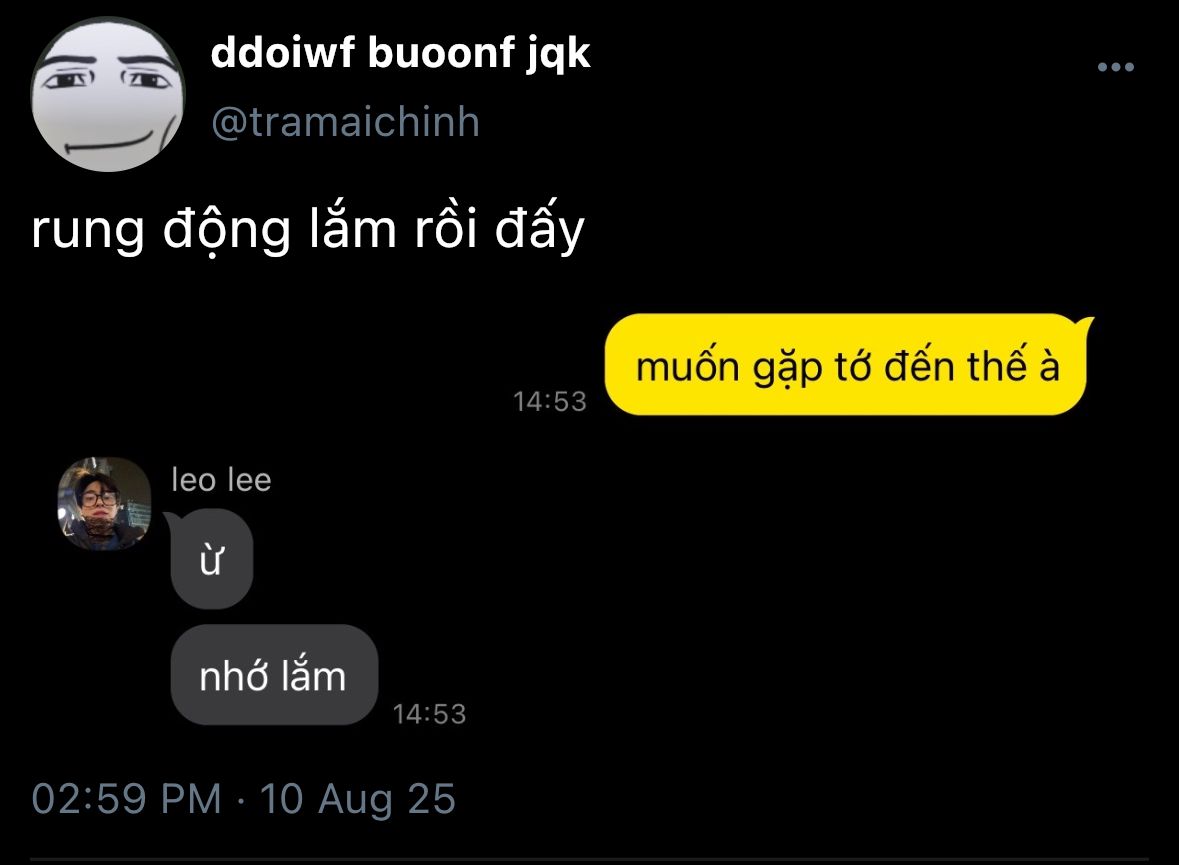The height and width of the screenshot is (865, 1179).
Task: Tap the 'leo lee' sender name
Action: [221, 480]
